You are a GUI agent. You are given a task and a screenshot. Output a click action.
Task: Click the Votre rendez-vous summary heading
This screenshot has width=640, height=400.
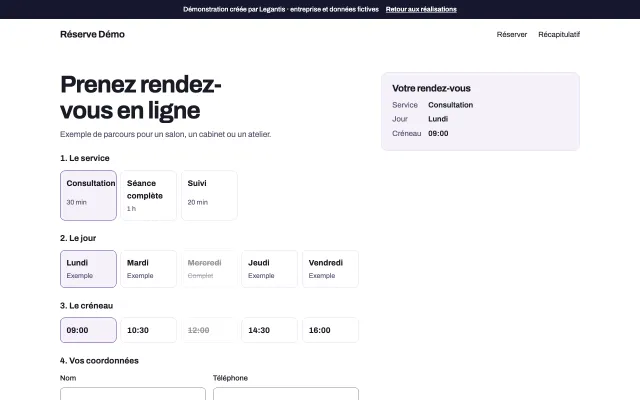coord(431,88)
